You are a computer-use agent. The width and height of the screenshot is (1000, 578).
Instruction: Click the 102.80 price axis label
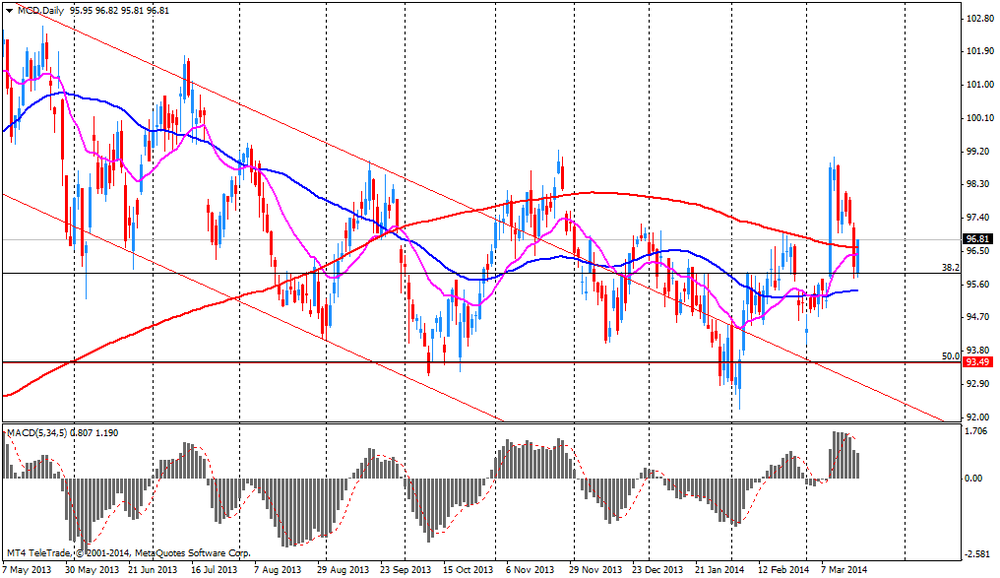[980, 19]
